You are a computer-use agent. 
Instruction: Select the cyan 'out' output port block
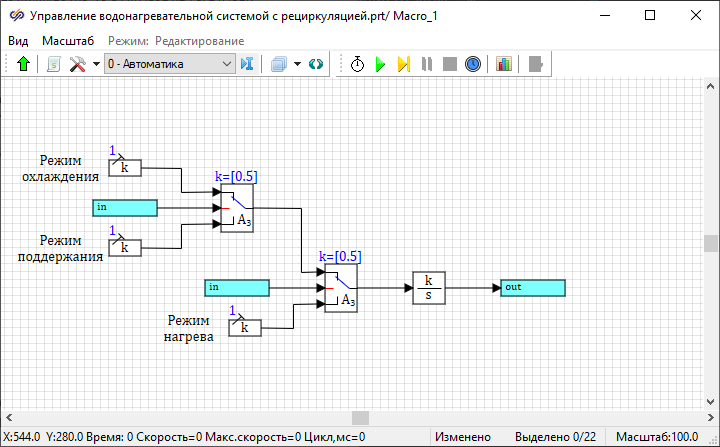[x=532, y=288]
